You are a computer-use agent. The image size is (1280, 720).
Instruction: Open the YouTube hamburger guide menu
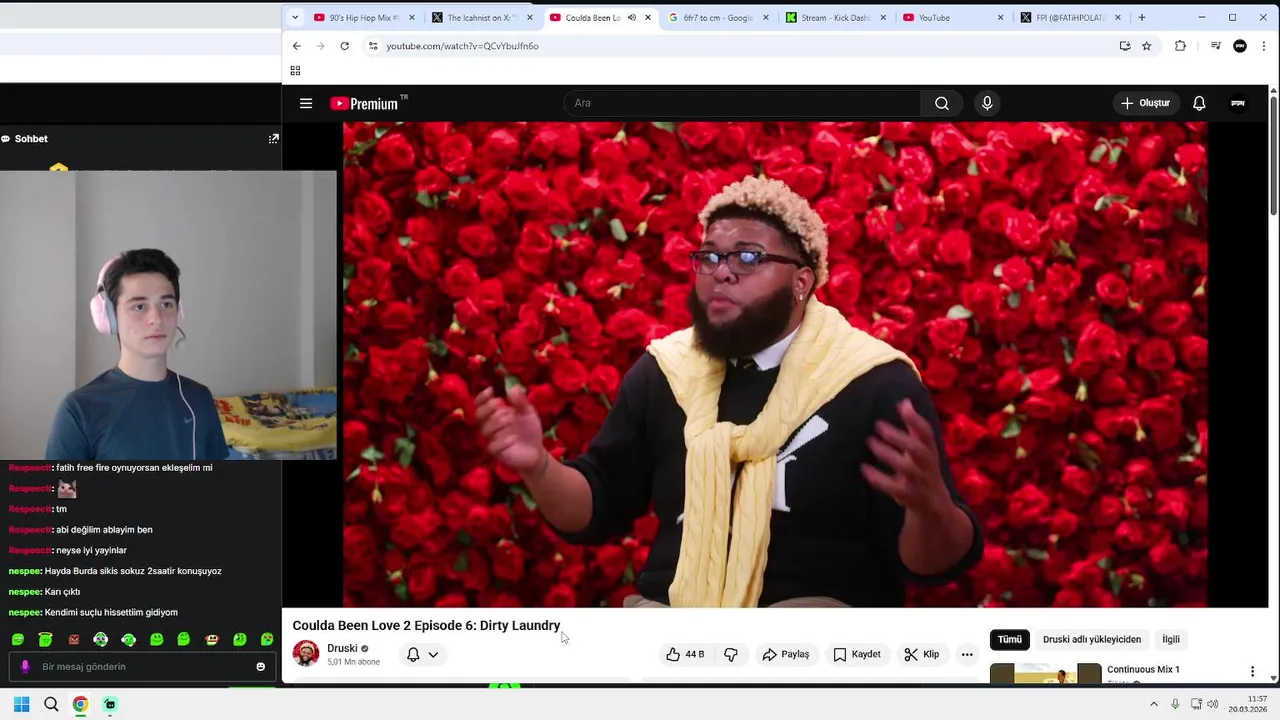tap(306, 103)
